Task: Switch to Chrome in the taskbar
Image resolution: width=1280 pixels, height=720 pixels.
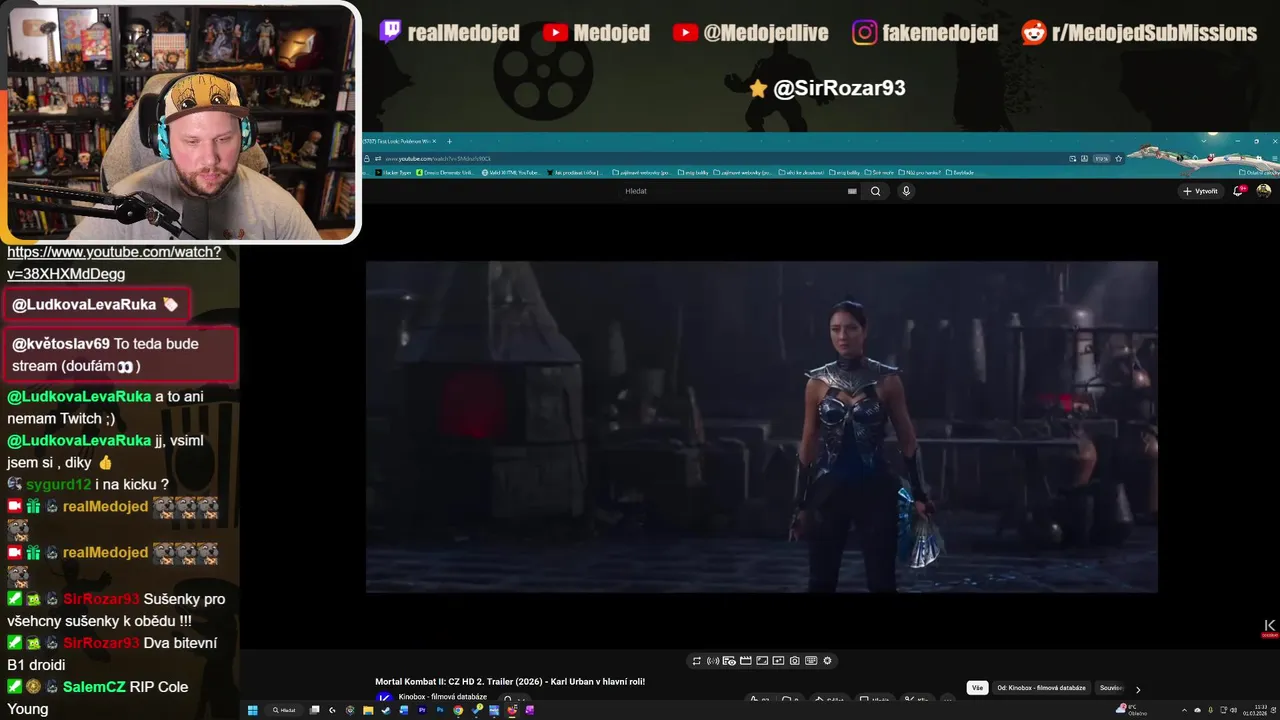Action: point(458,710)
